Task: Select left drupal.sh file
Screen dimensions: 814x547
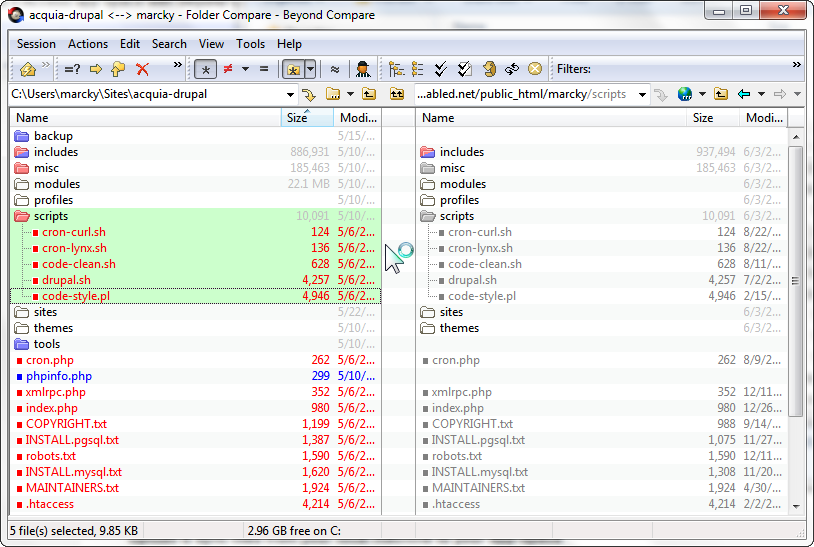Action: pyautogui.click(x=196, y=280)
